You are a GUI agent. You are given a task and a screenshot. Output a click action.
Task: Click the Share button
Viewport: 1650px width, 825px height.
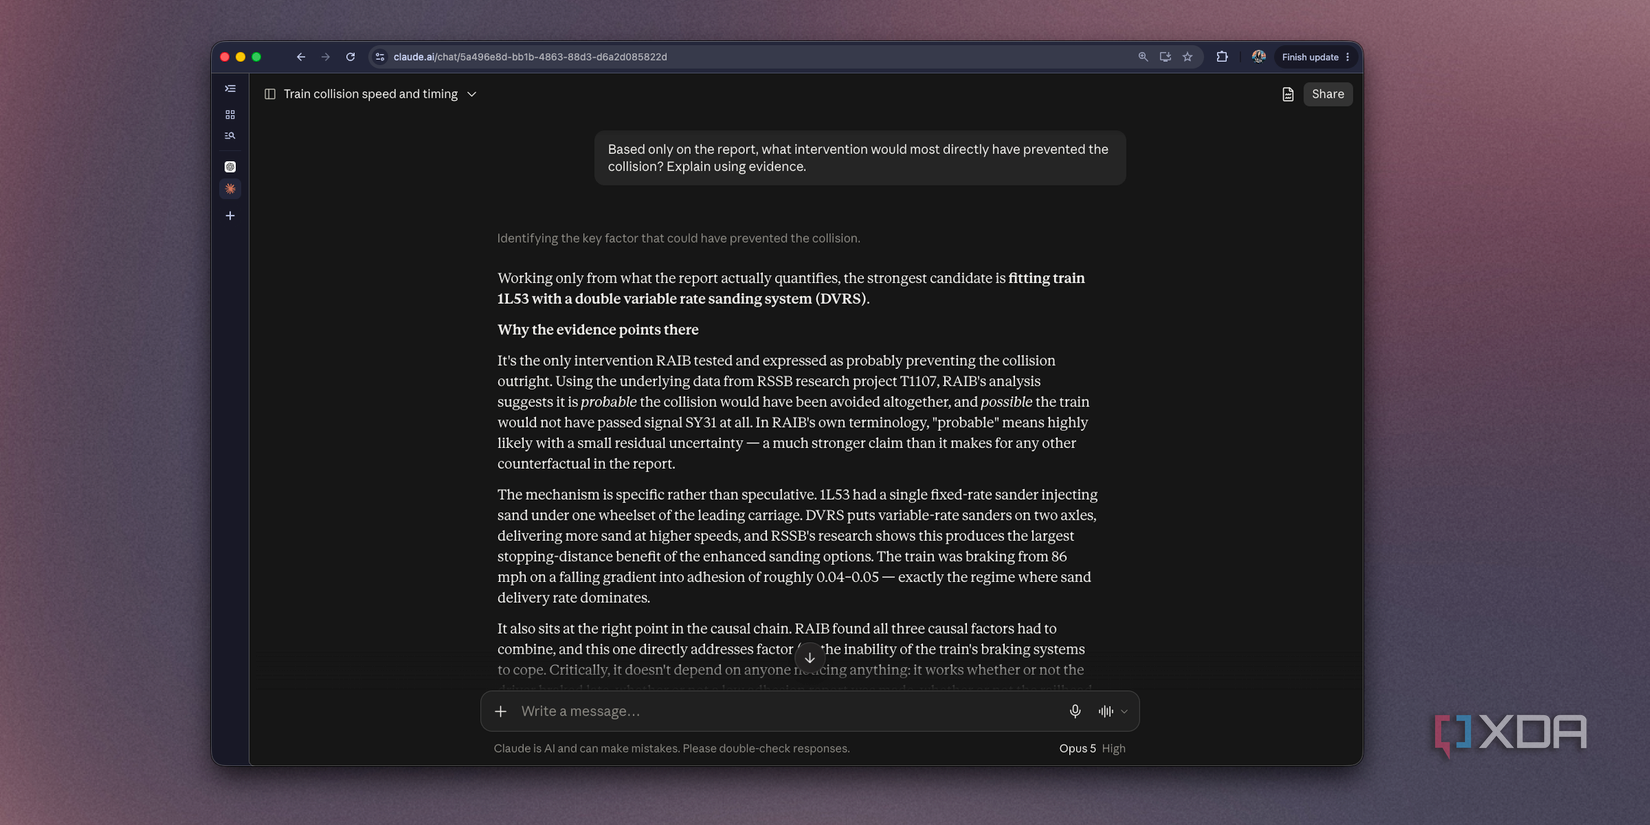pos(1328,94)
